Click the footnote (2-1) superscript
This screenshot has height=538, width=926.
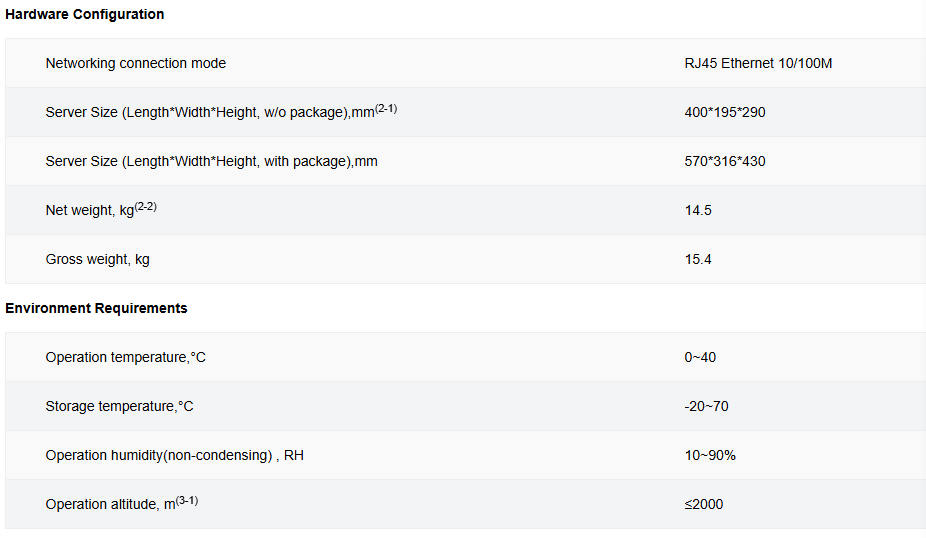[386, 109]
